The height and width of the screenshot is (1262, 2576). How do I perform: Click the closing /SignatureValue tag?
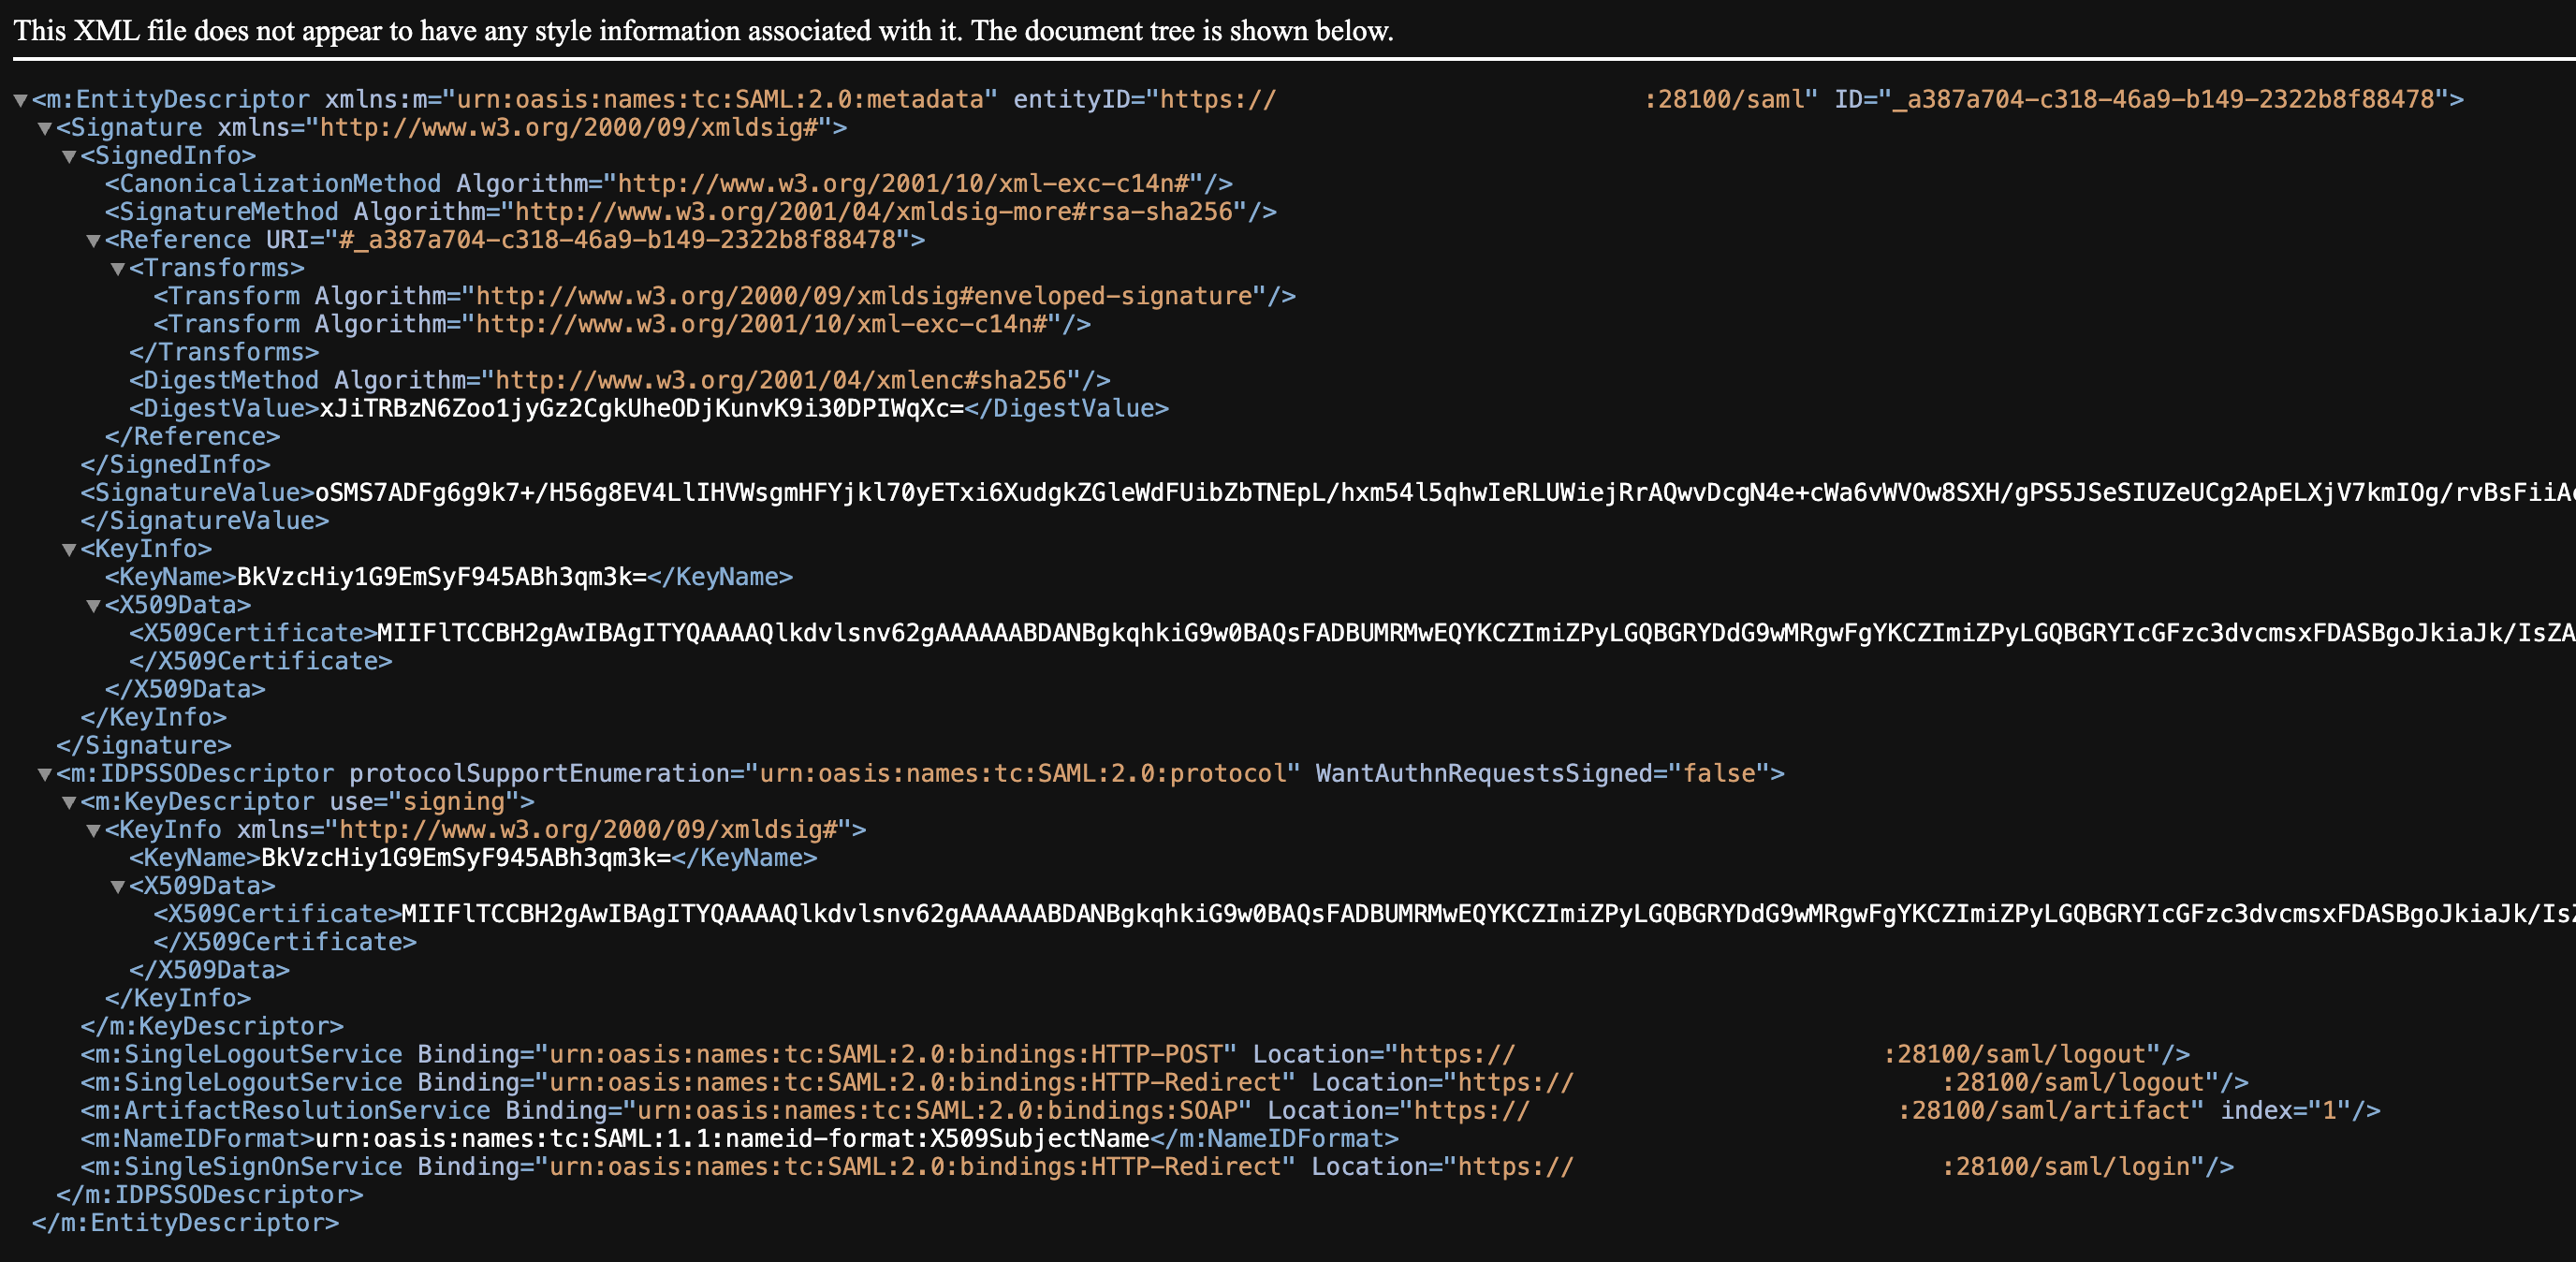coord(205,520)
